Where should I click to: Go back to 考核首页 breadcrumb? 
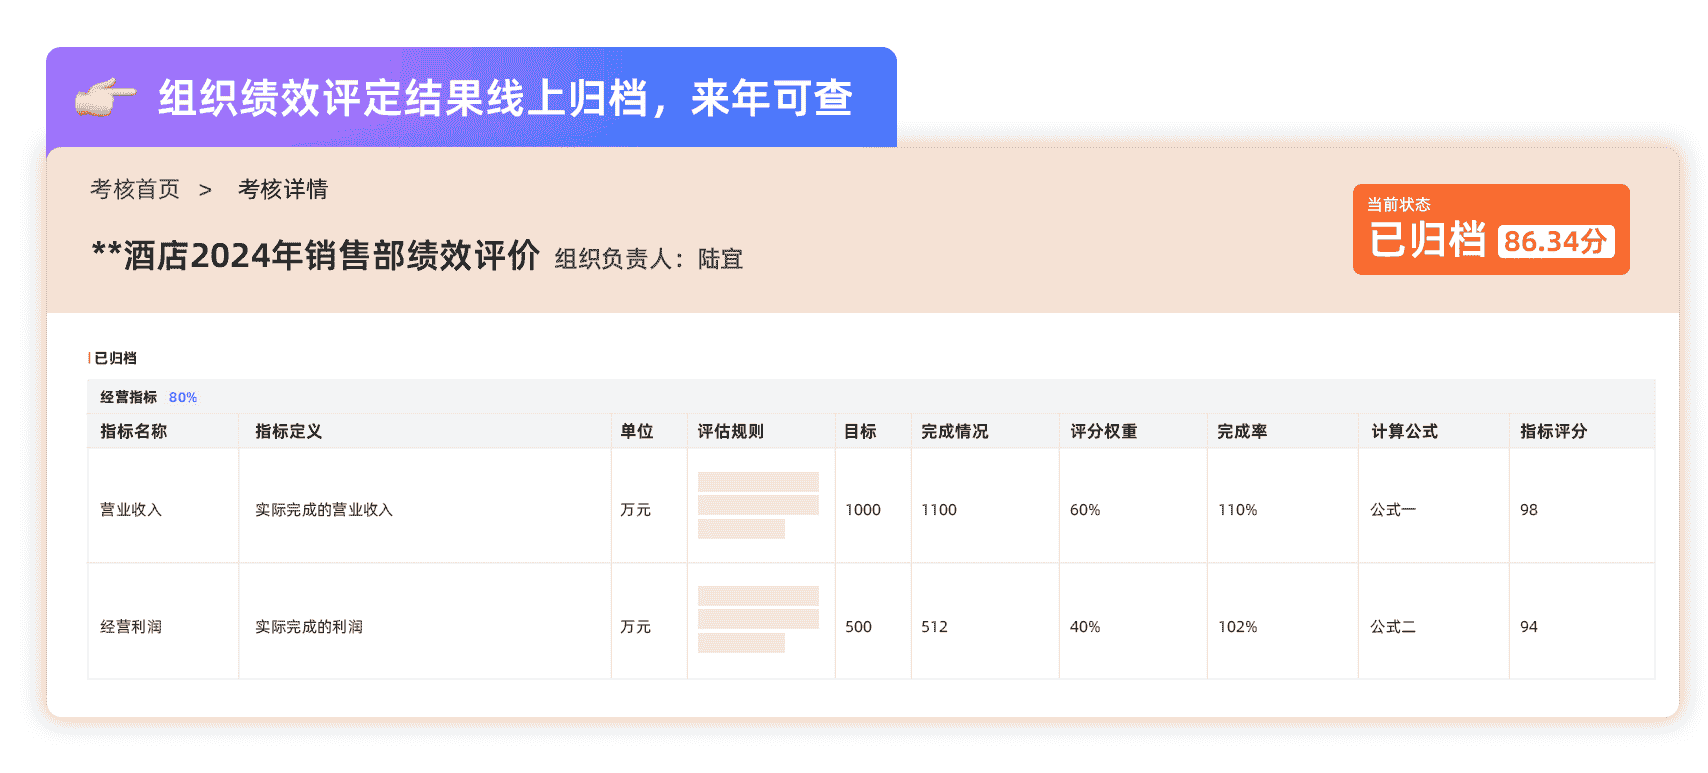pyautogui.click(x=135, y=189)
